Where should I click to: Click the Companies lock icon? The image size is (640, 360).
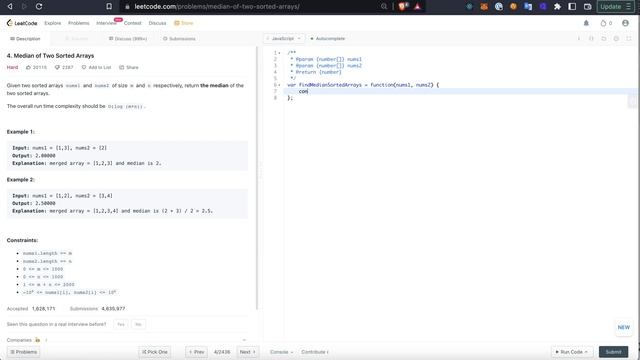(38, 340)
